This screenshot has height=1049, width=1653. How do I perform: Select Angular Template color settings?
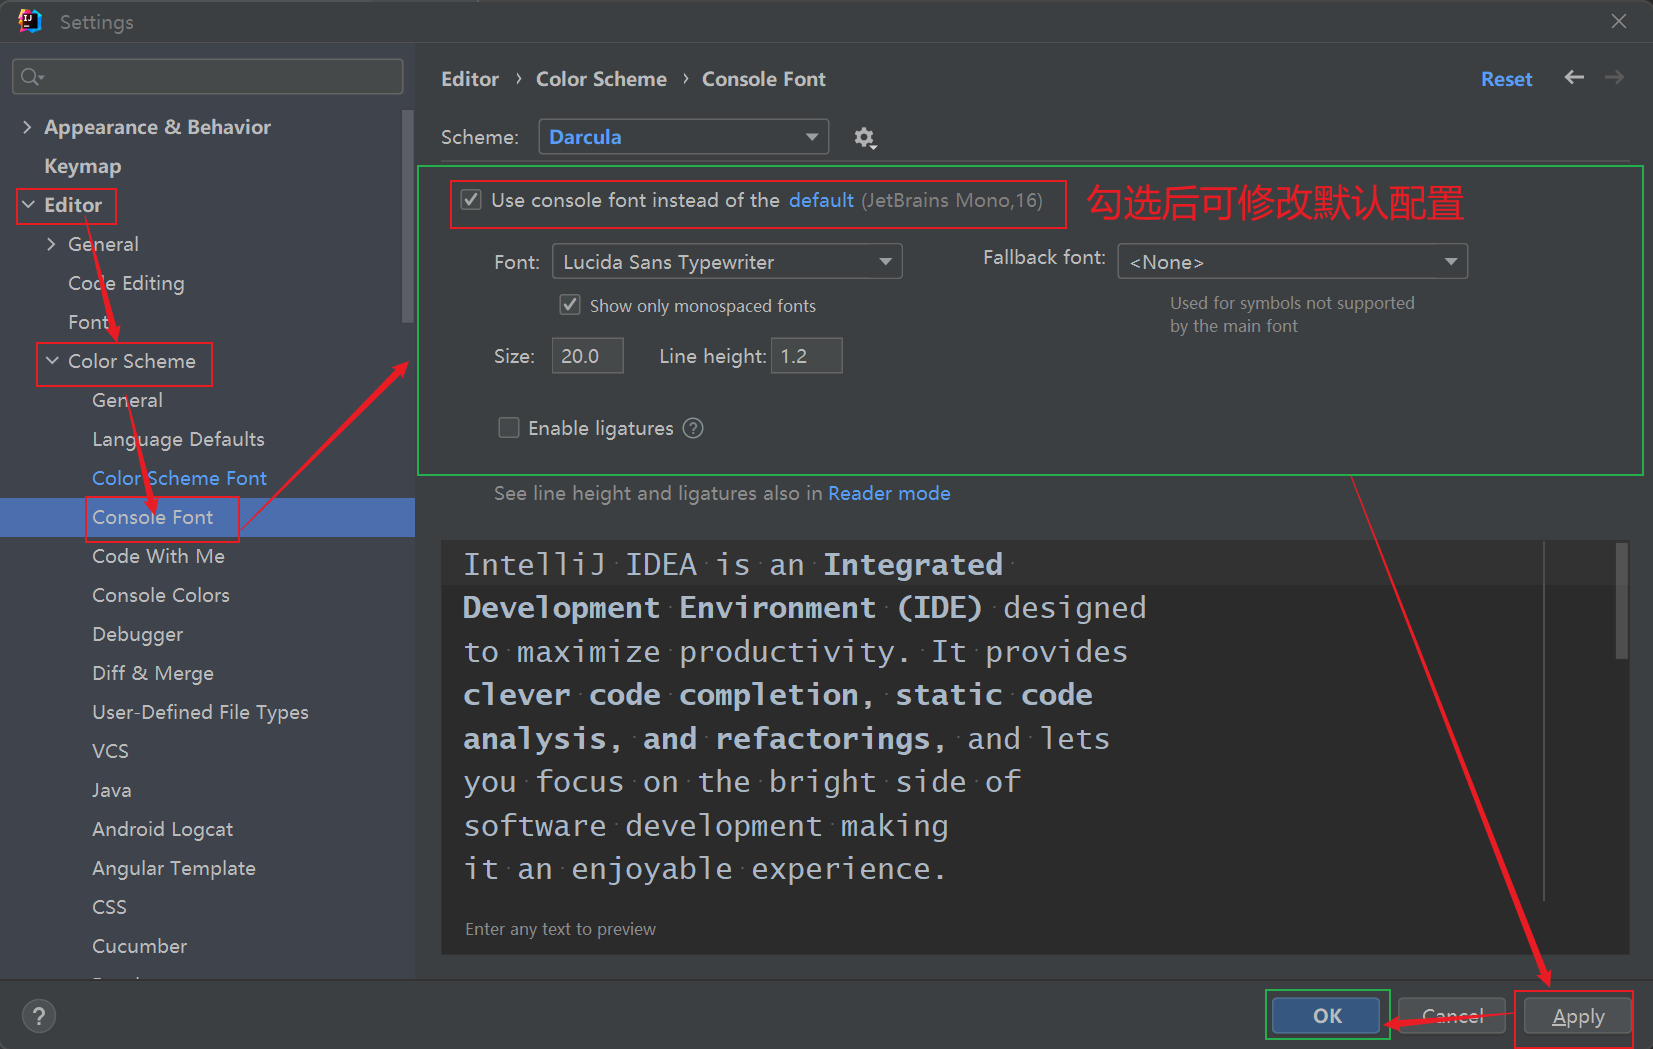(174, 868)
